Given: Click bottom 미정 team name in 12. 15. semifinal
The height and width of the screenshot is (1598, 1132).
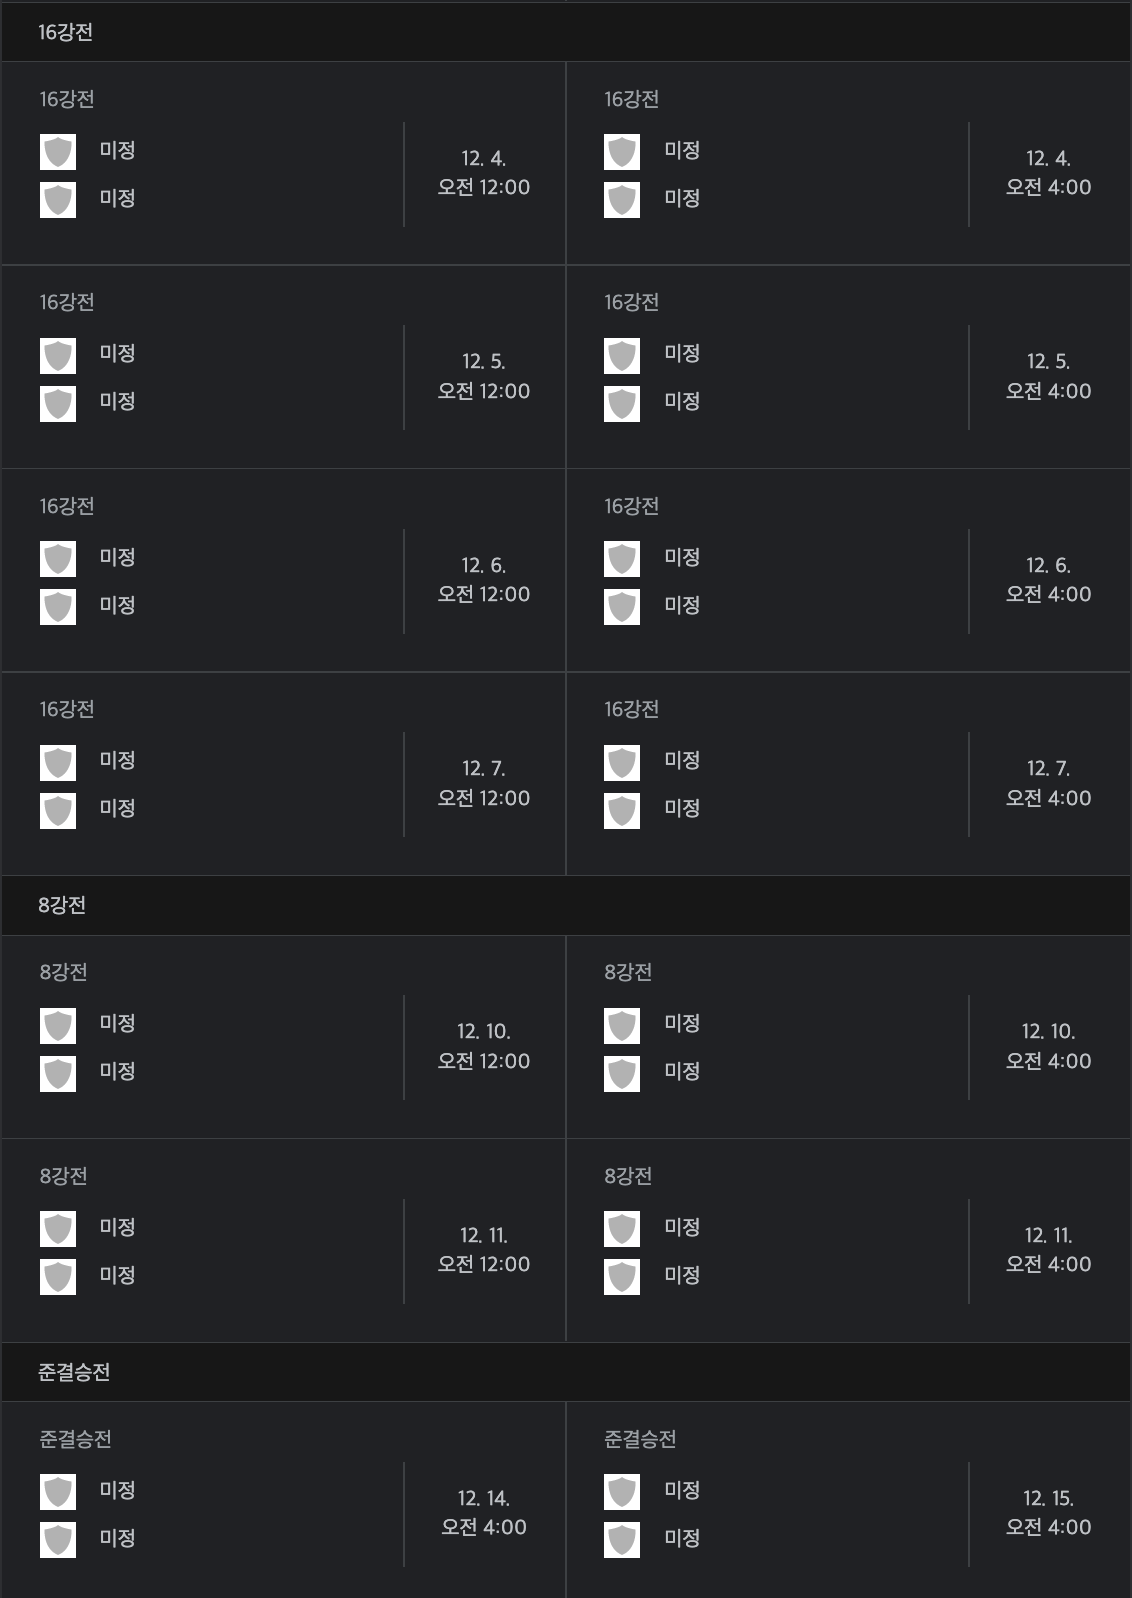Looking at the screenshot, I should pos(682,1538).
